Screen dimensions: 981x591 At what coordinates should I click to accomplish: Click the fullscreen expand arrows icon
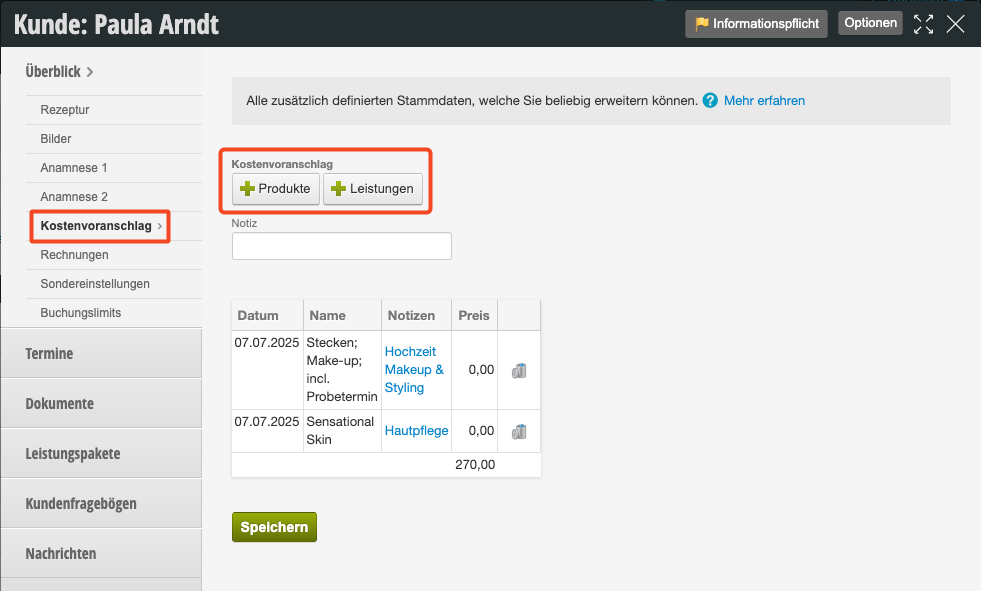923,24
